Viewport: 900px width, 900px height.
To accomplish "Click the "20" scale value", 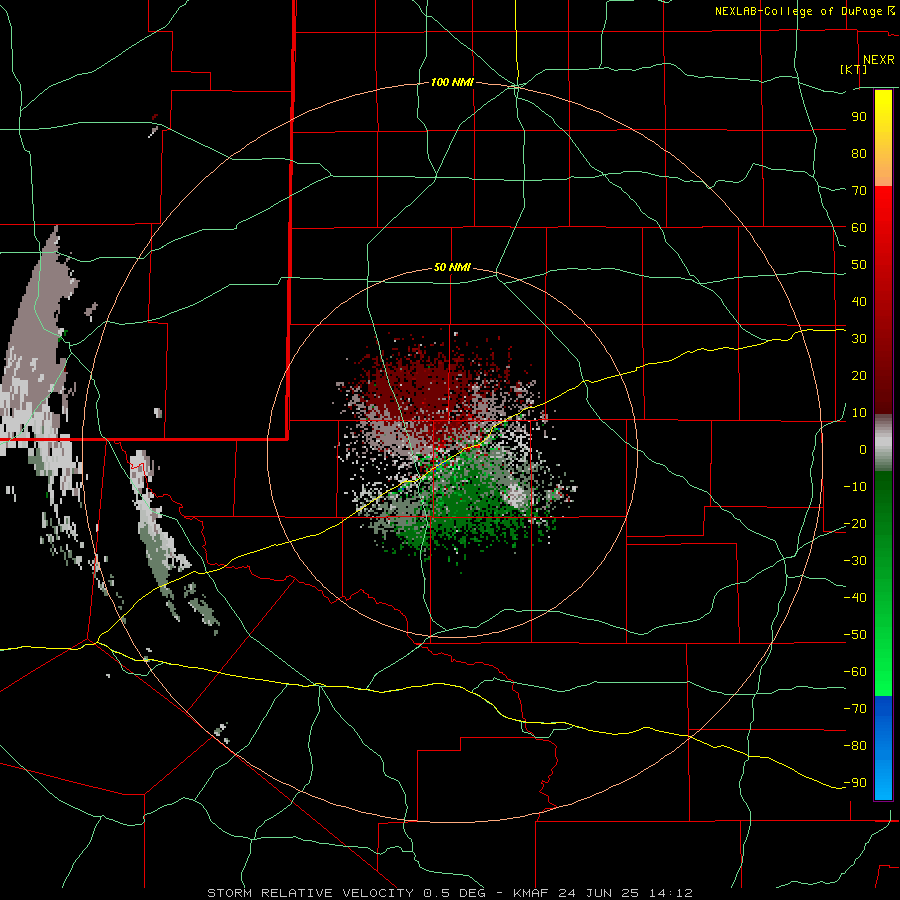I will 859,375.
